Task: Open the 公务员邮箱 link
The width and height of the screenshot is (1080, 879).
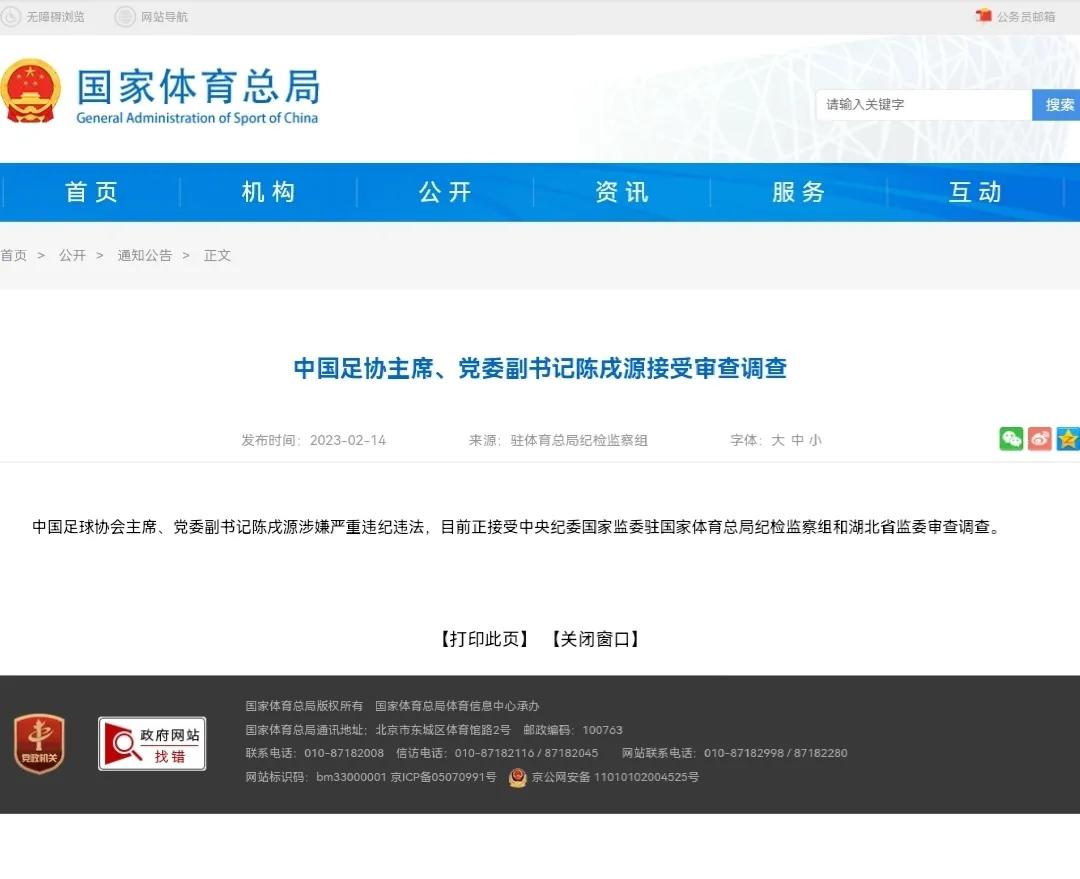Action: pos(1026,17)
